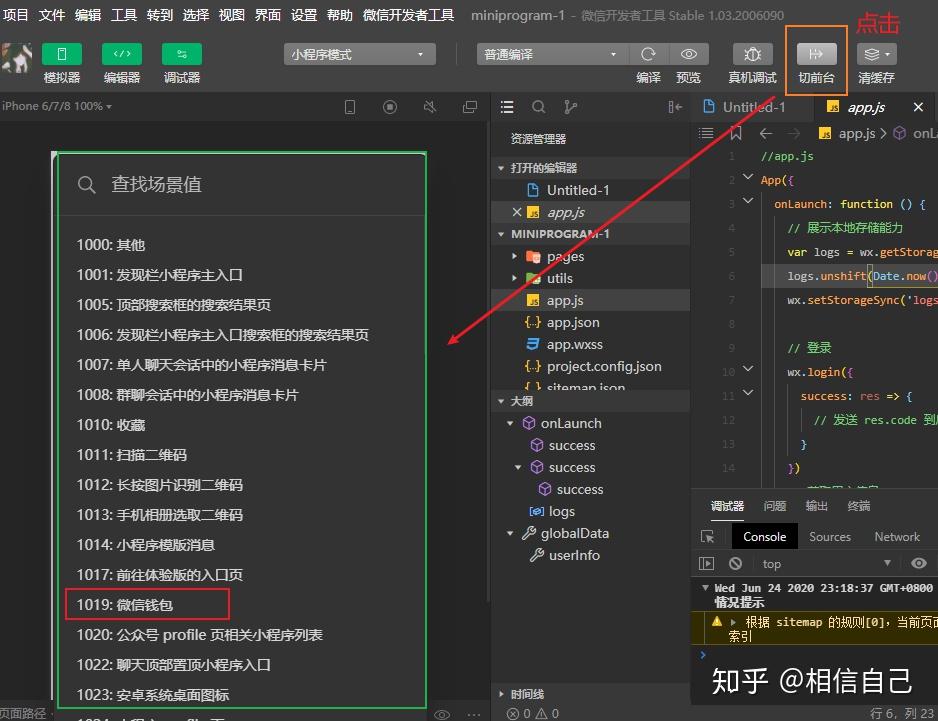Close the app.js editor tab
Screen dimensions: 938x721
(x=918, y=107)
